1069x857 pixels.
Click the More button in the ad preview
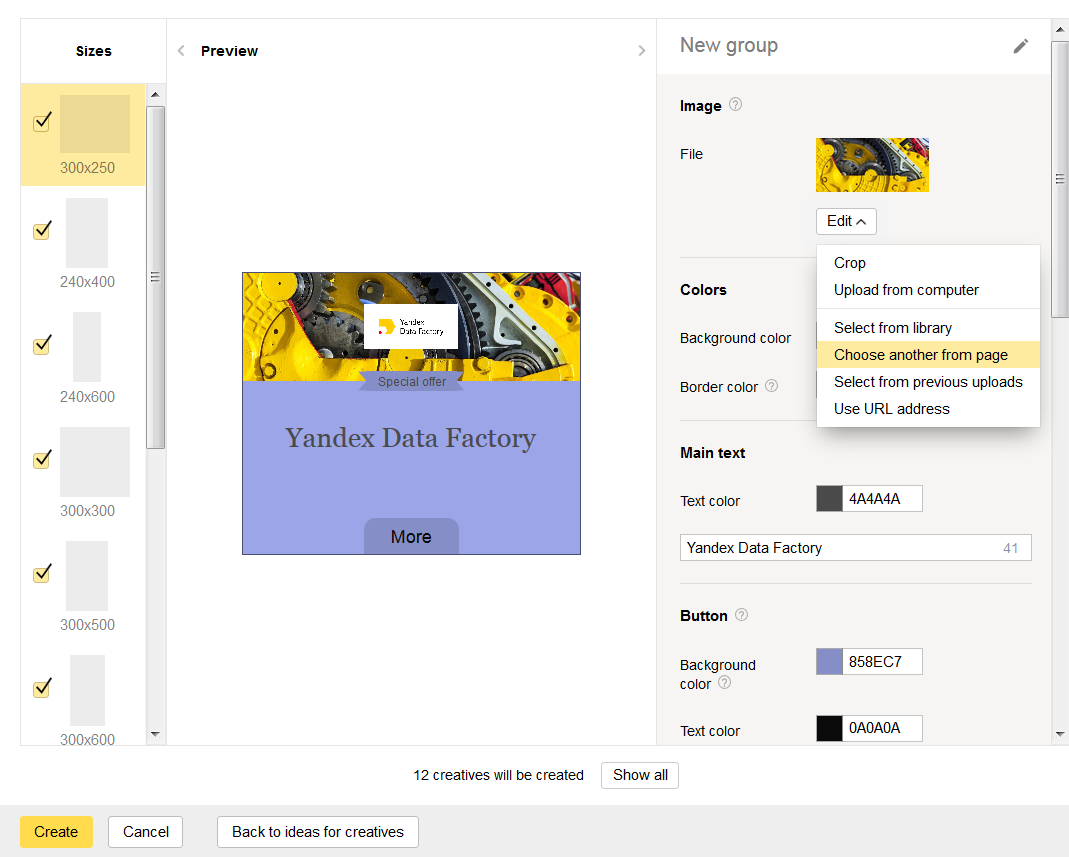pos(411,537)
